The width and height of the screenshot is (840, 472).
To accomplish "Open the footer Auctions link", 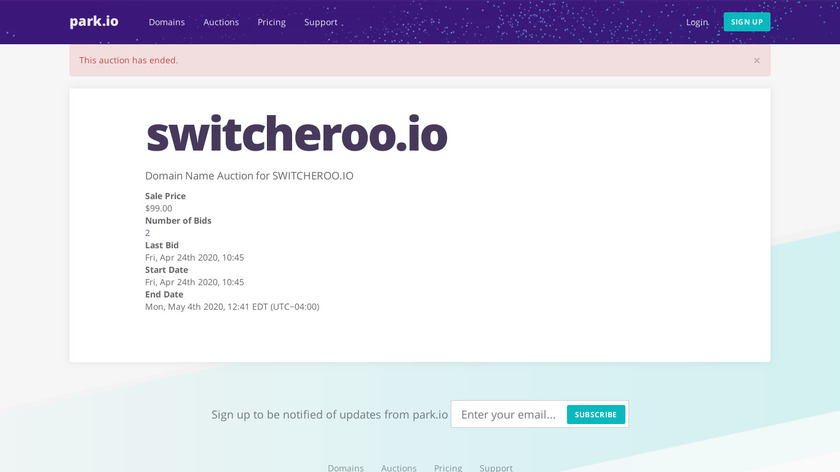I will tap(399, 468).
